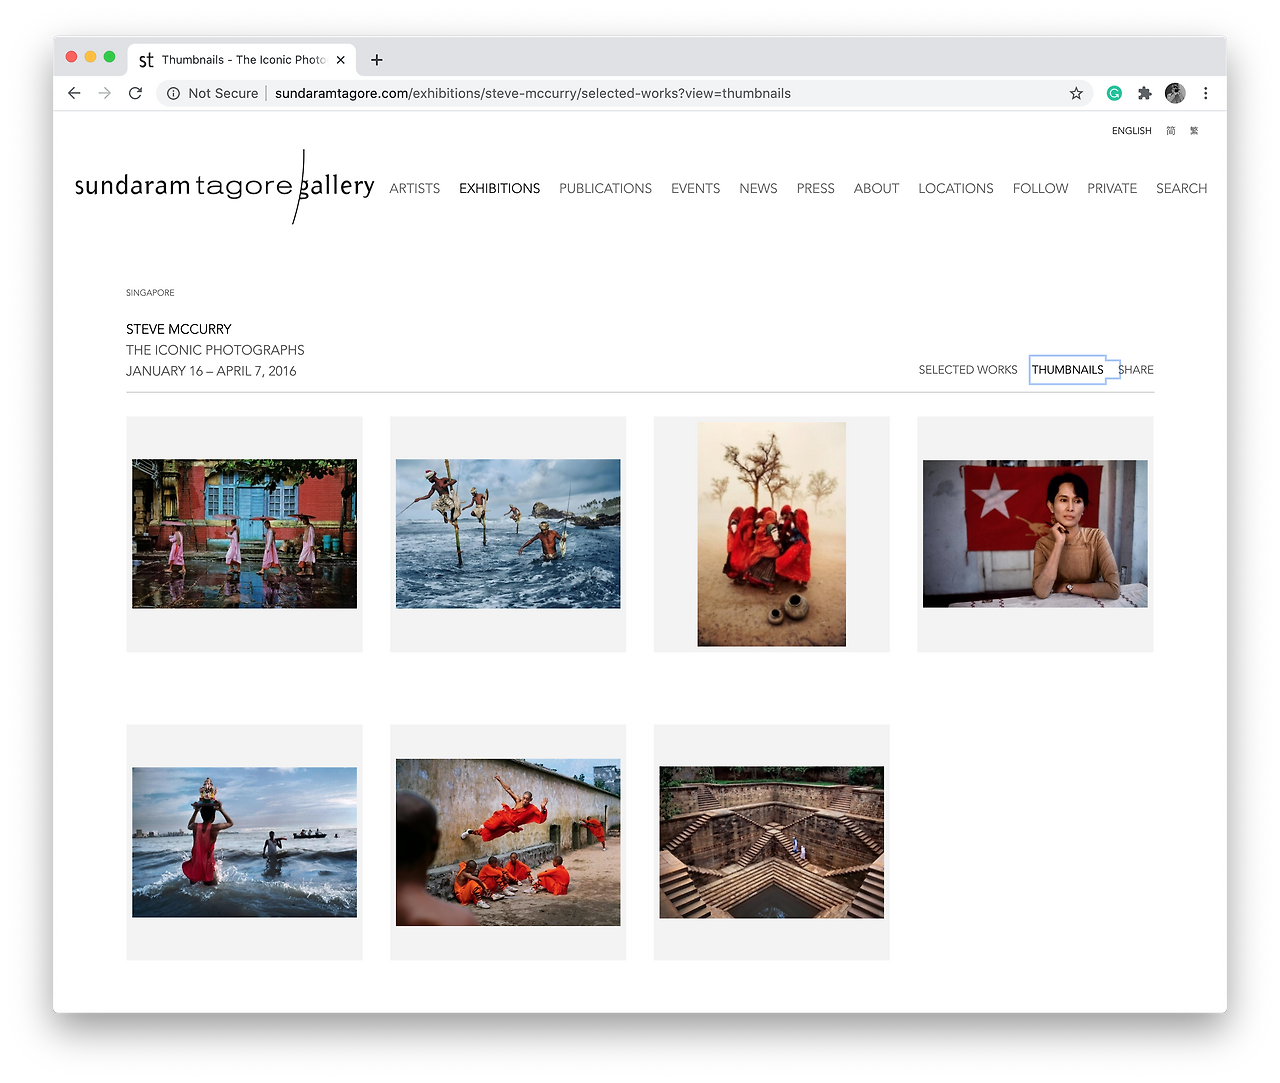1280x1083 pixels.
Task: Select the Thumbnails – The Iconic Photo tab
Action: 242,60
